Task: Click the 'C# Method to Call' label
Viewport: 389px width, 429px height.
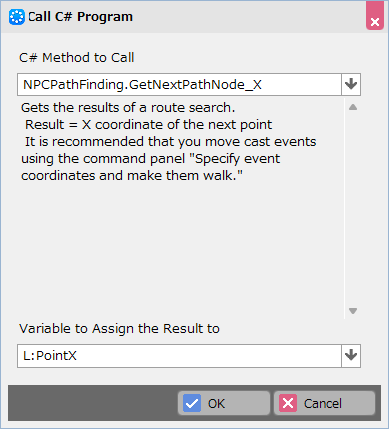Action: pyautogui.click(x=77, y=58)
